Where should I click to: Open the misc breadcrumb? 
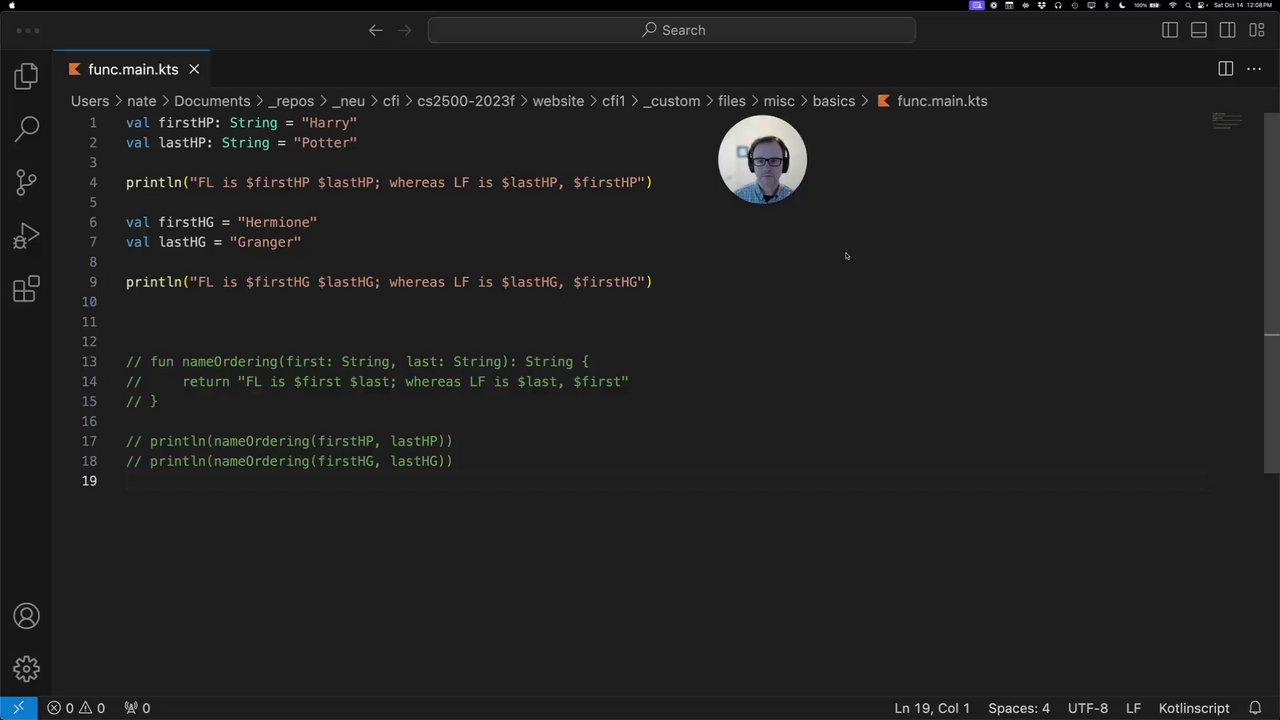[779, 101]
